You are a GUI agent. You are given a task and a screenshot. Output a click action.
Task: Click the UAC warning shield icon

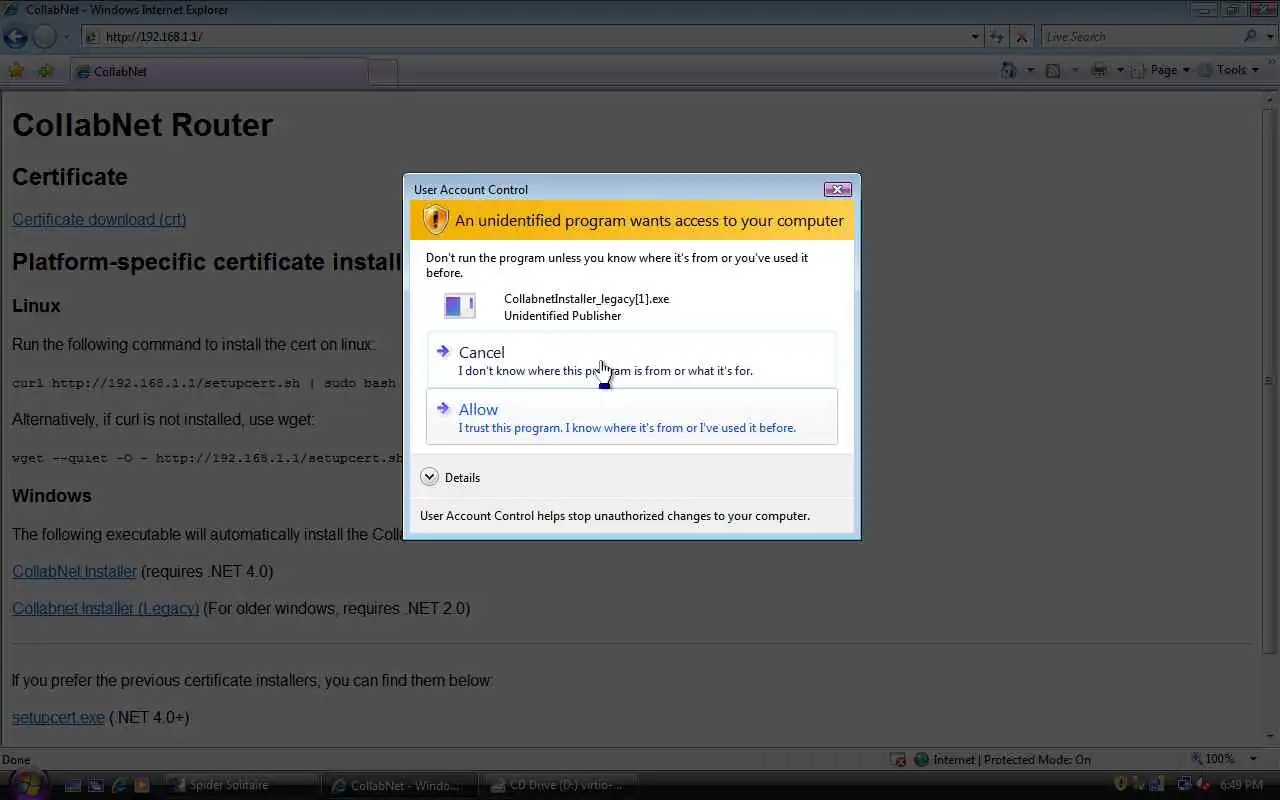pyautogui.click(x=435, y=220)
